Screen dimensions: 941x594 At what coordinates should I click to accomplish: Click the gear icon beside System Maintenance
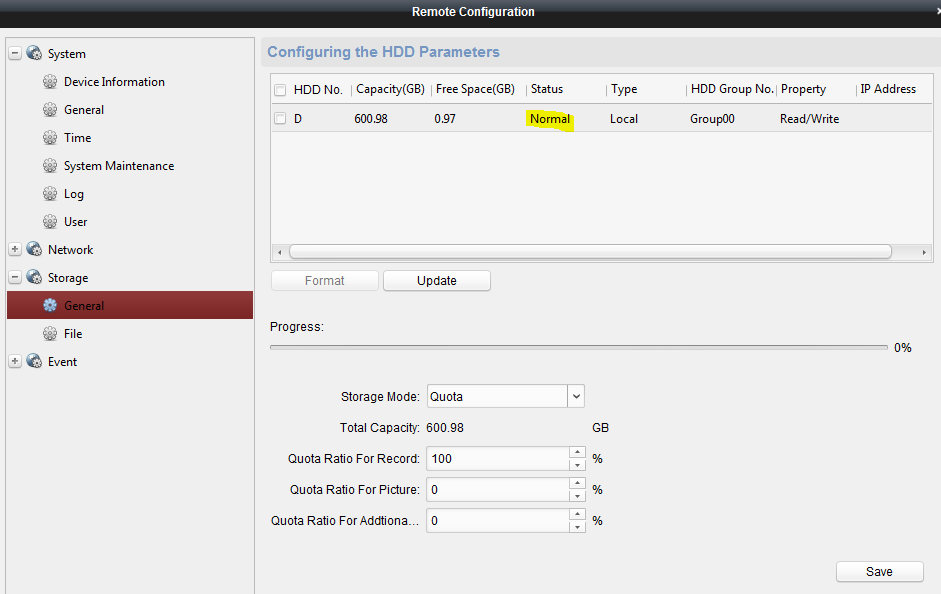[50, 166]
